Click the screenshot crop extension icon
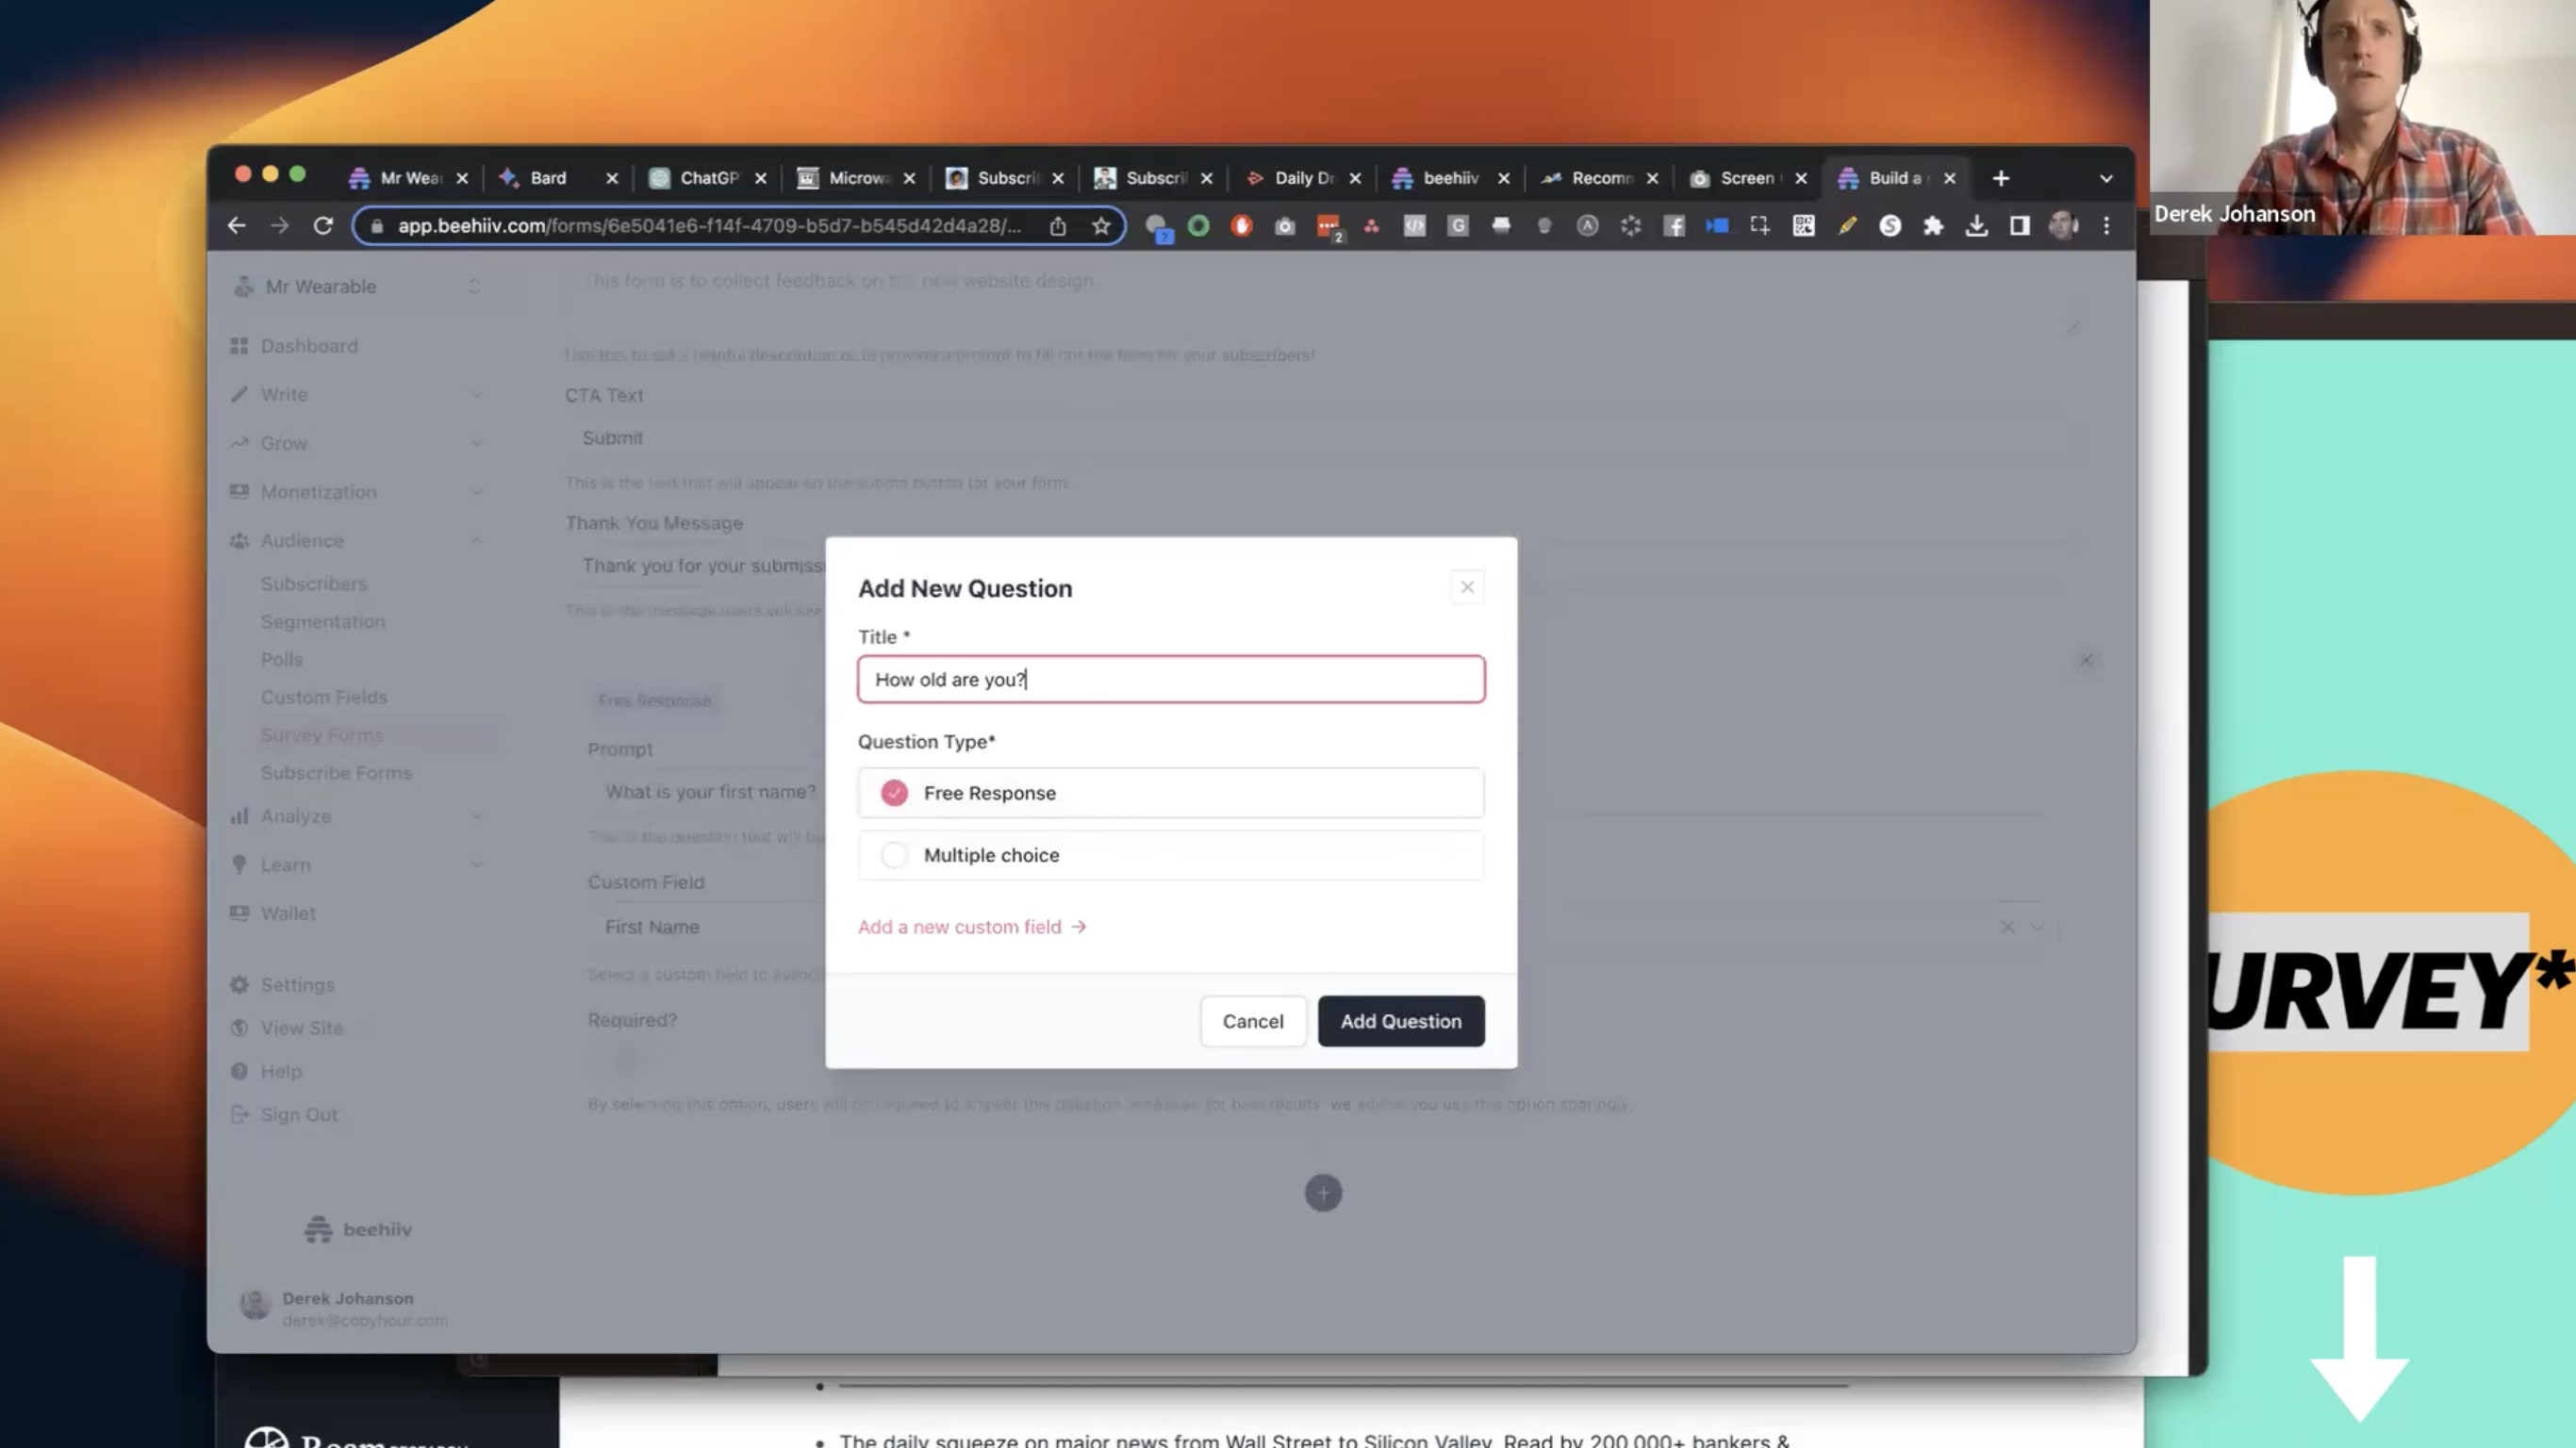Screen dimensions: 2576x1448 (x=1760, y=226)
